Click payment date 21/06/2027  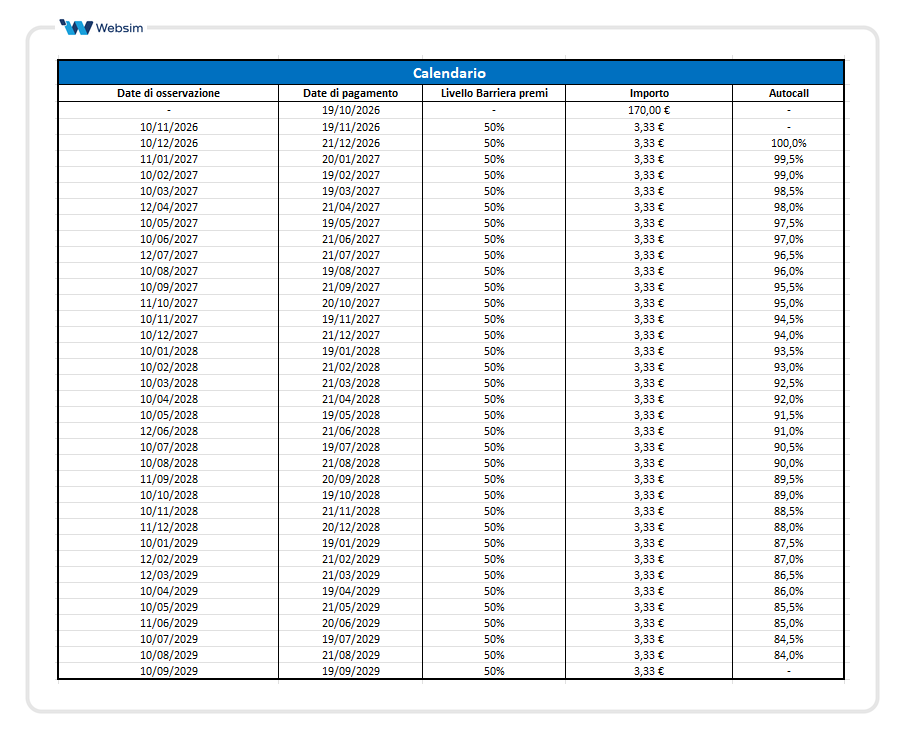(x=351, y=239)
